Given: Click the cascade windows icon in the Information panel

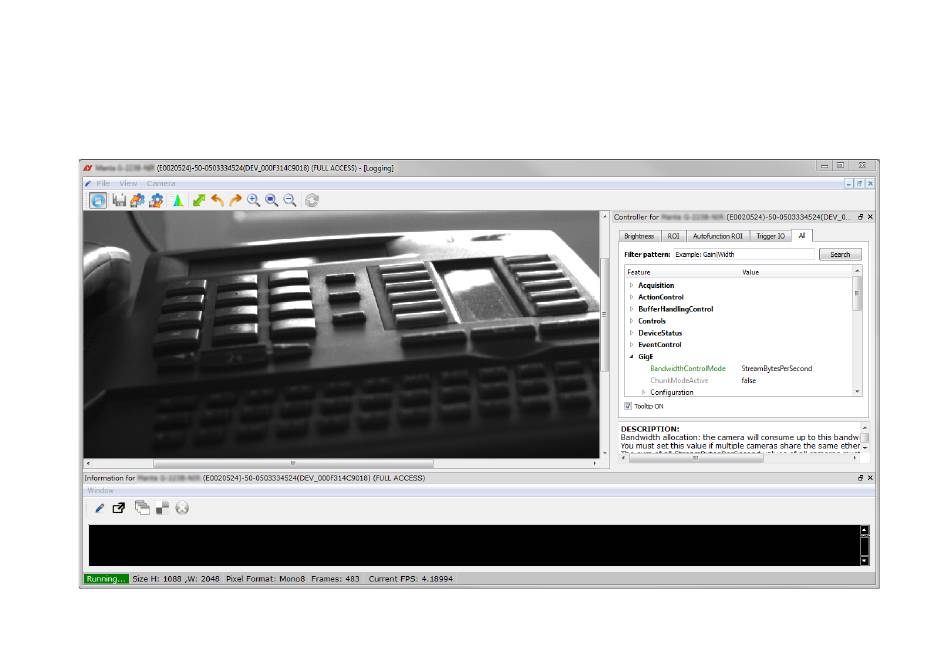Looking at the screenshot, I should click(142, 508).
